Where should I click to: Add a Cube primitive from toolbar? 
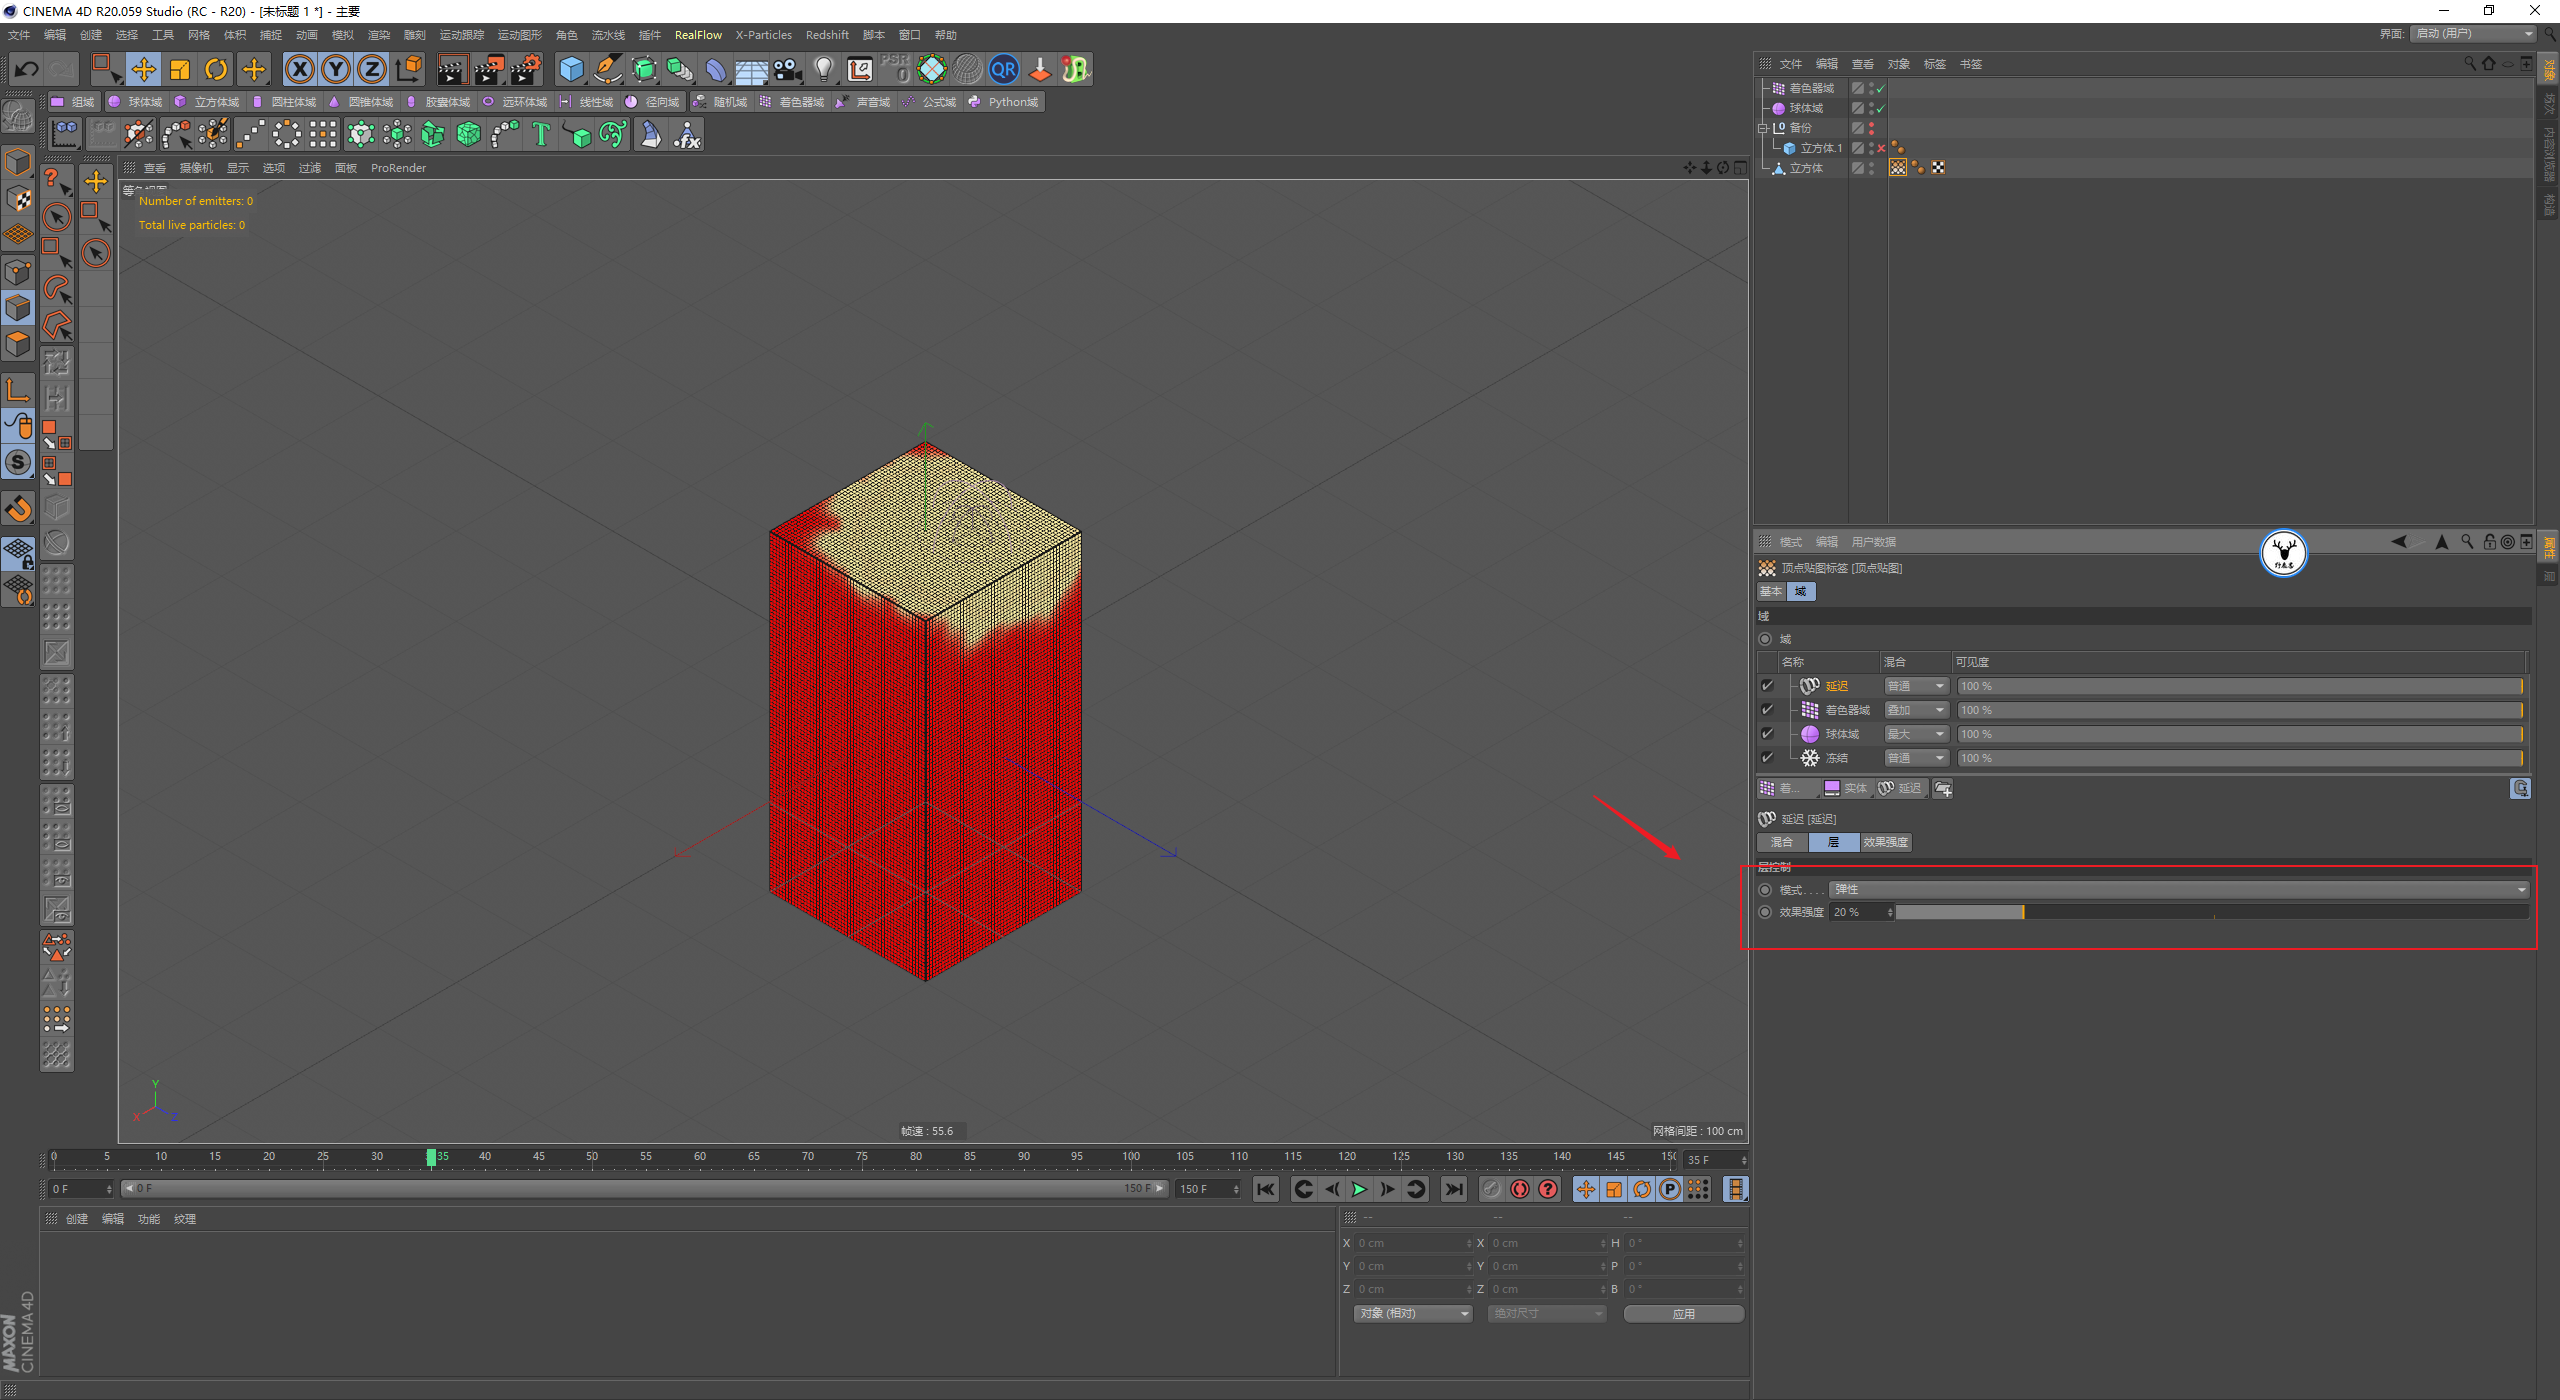pyautogui.click(x=571, y=69)
